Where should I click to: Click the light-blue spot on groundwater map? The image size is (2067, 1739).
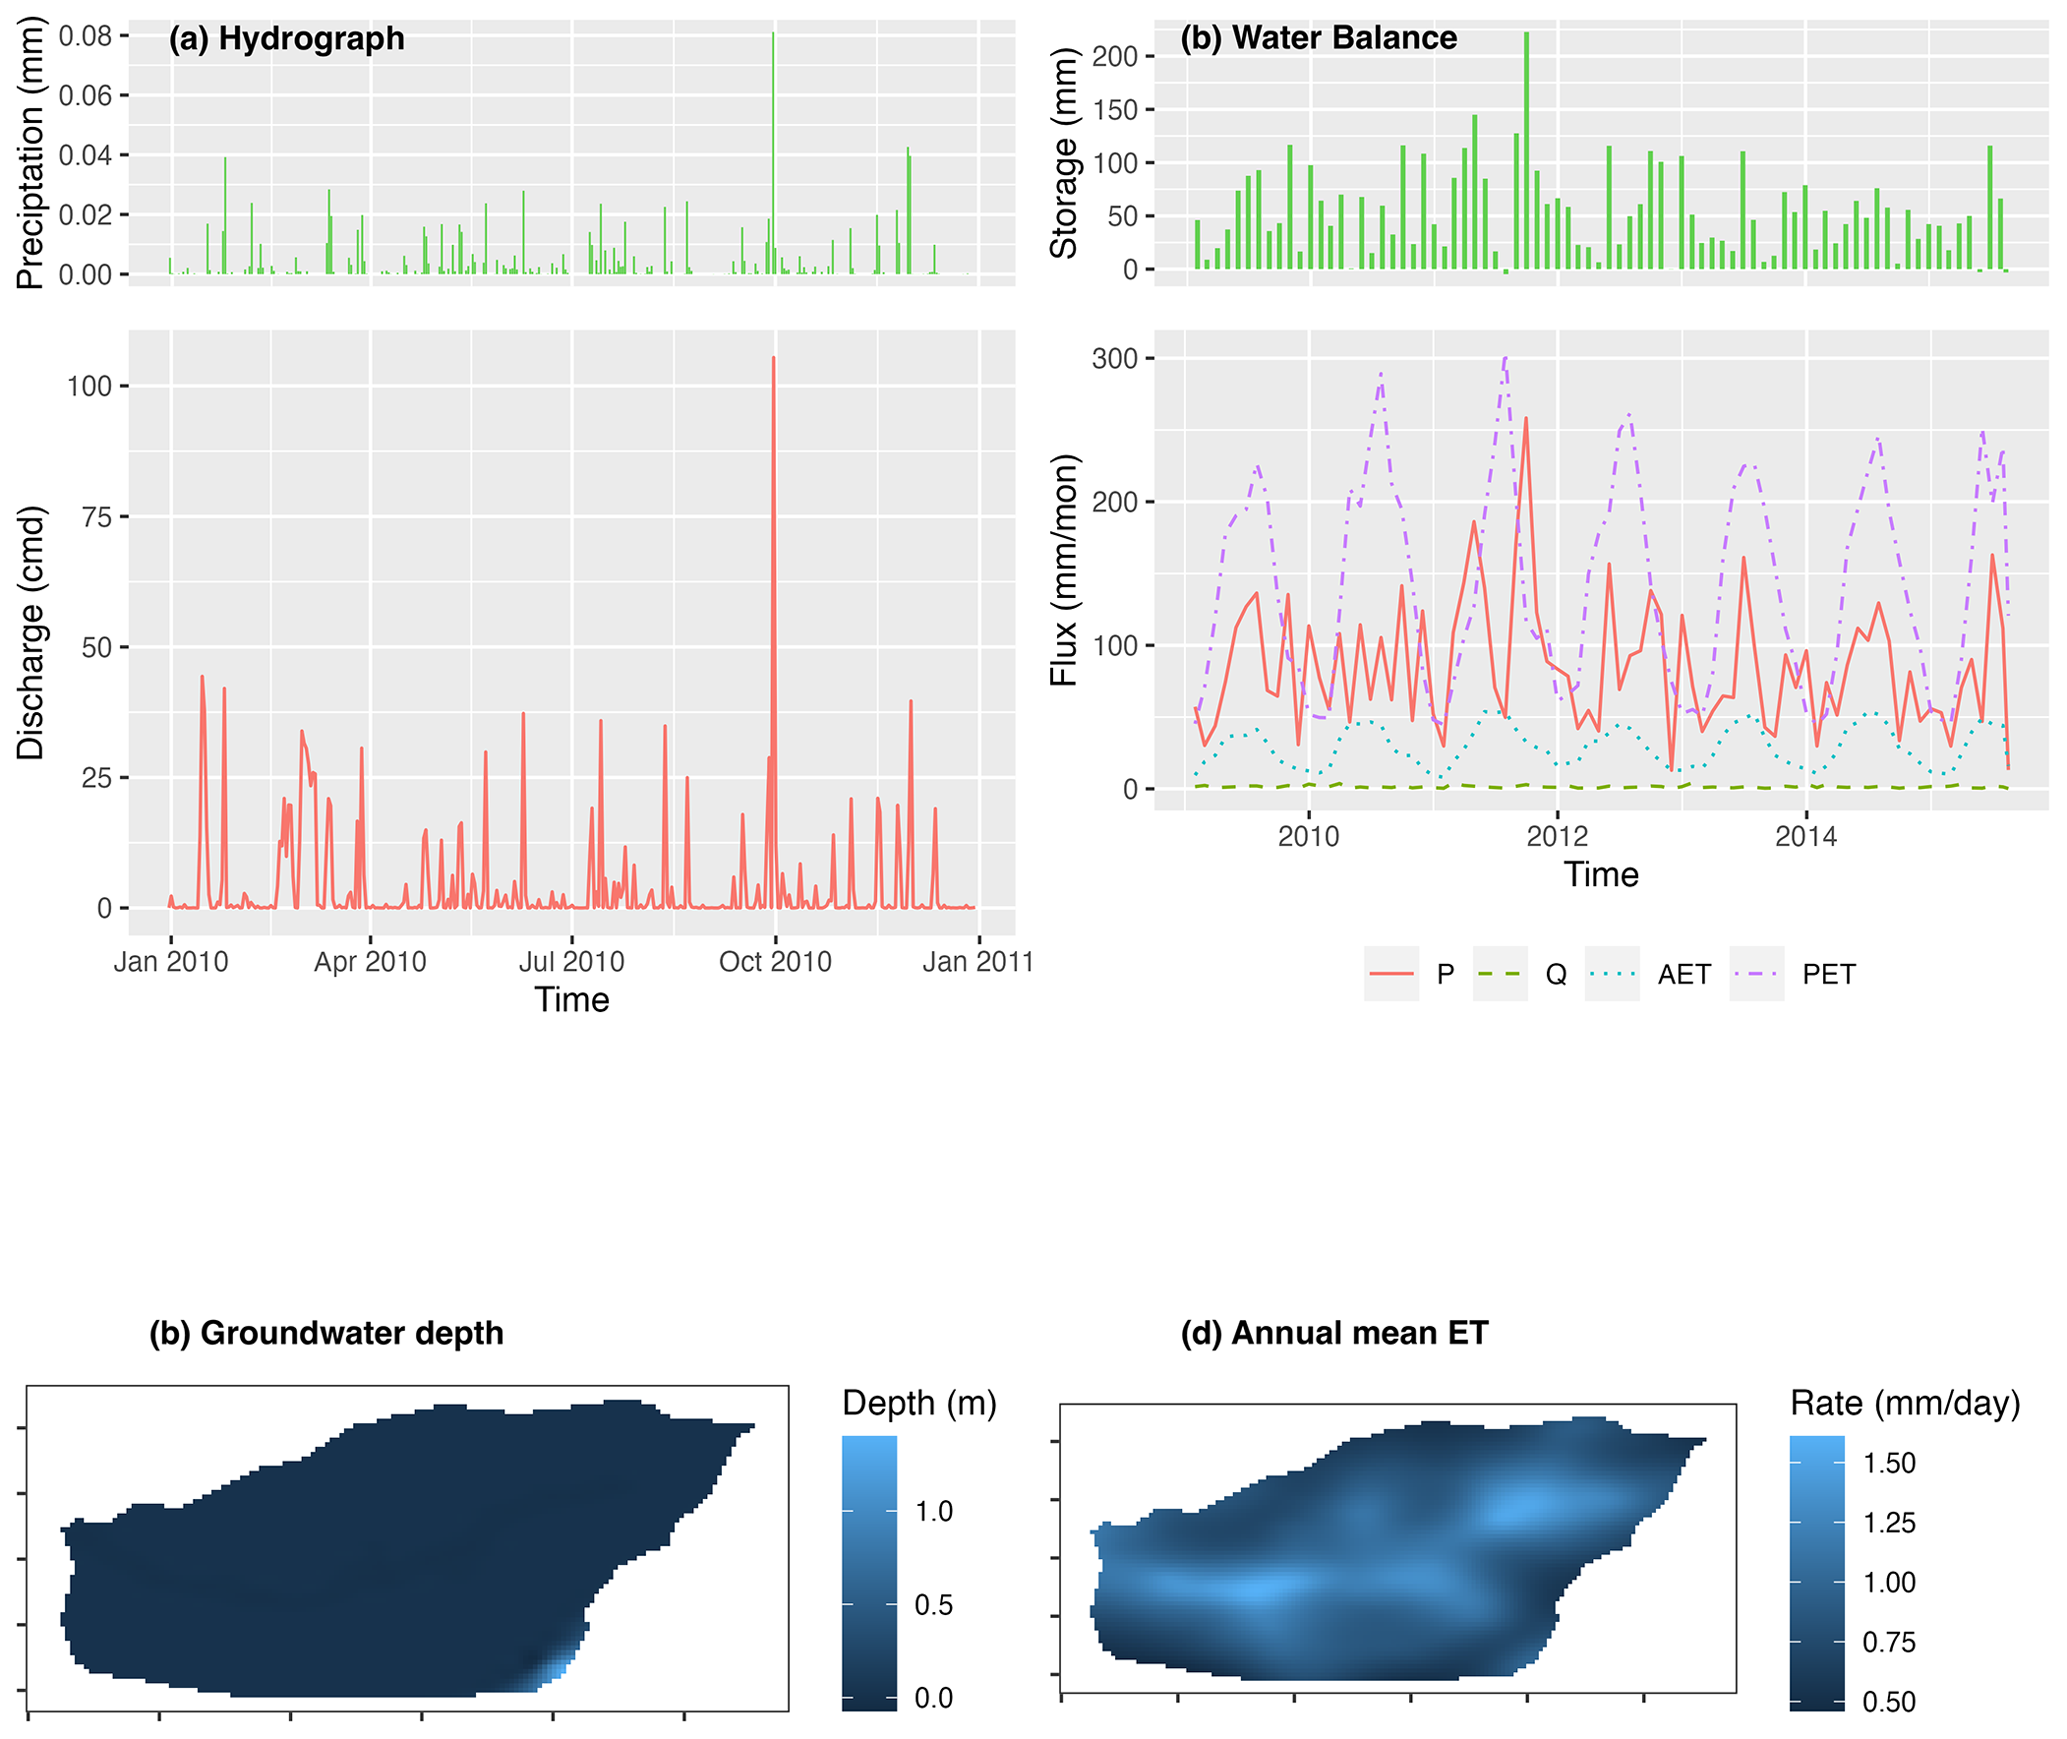560,1668
